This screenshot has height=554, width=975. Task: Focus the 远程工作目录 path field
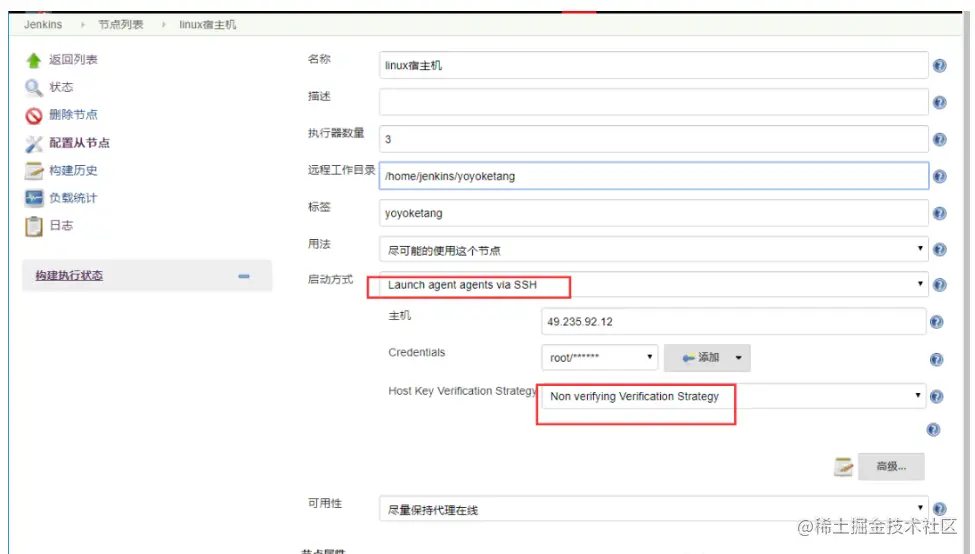click(x=654, y=176)
